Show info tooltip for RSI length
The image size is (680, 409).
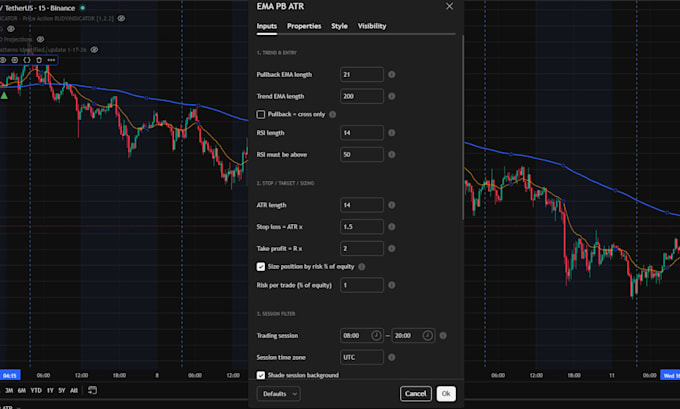[x=392, y=133]
